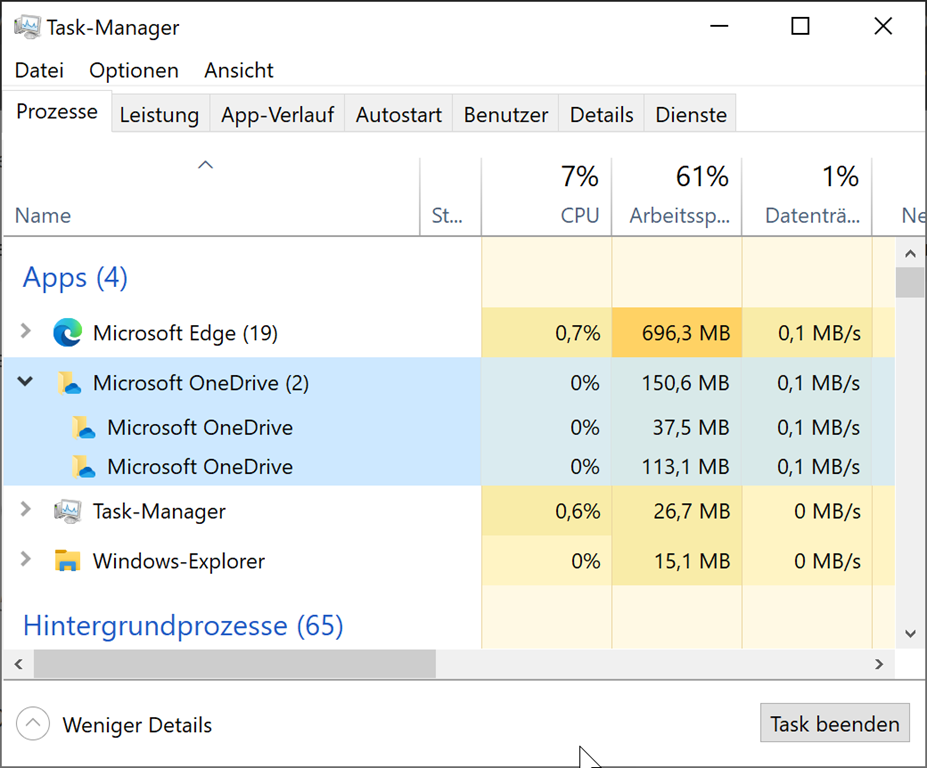Screen dimensions: 927x768
Task: Click the 37,5 MB OneDrive child process icon
Action: point(83,428)
